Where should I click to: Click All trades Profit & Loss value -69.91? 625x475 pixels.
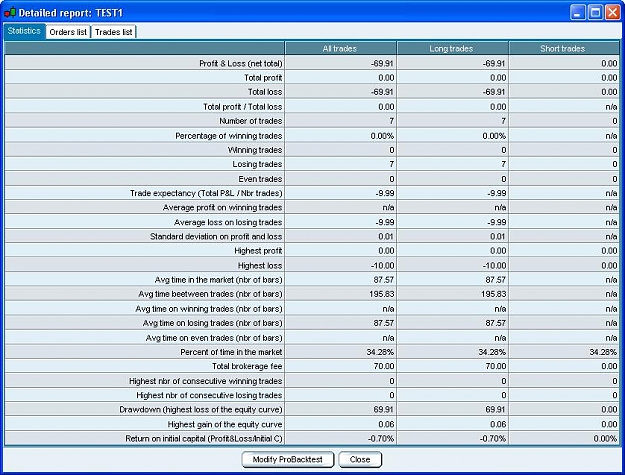(381, 63)
